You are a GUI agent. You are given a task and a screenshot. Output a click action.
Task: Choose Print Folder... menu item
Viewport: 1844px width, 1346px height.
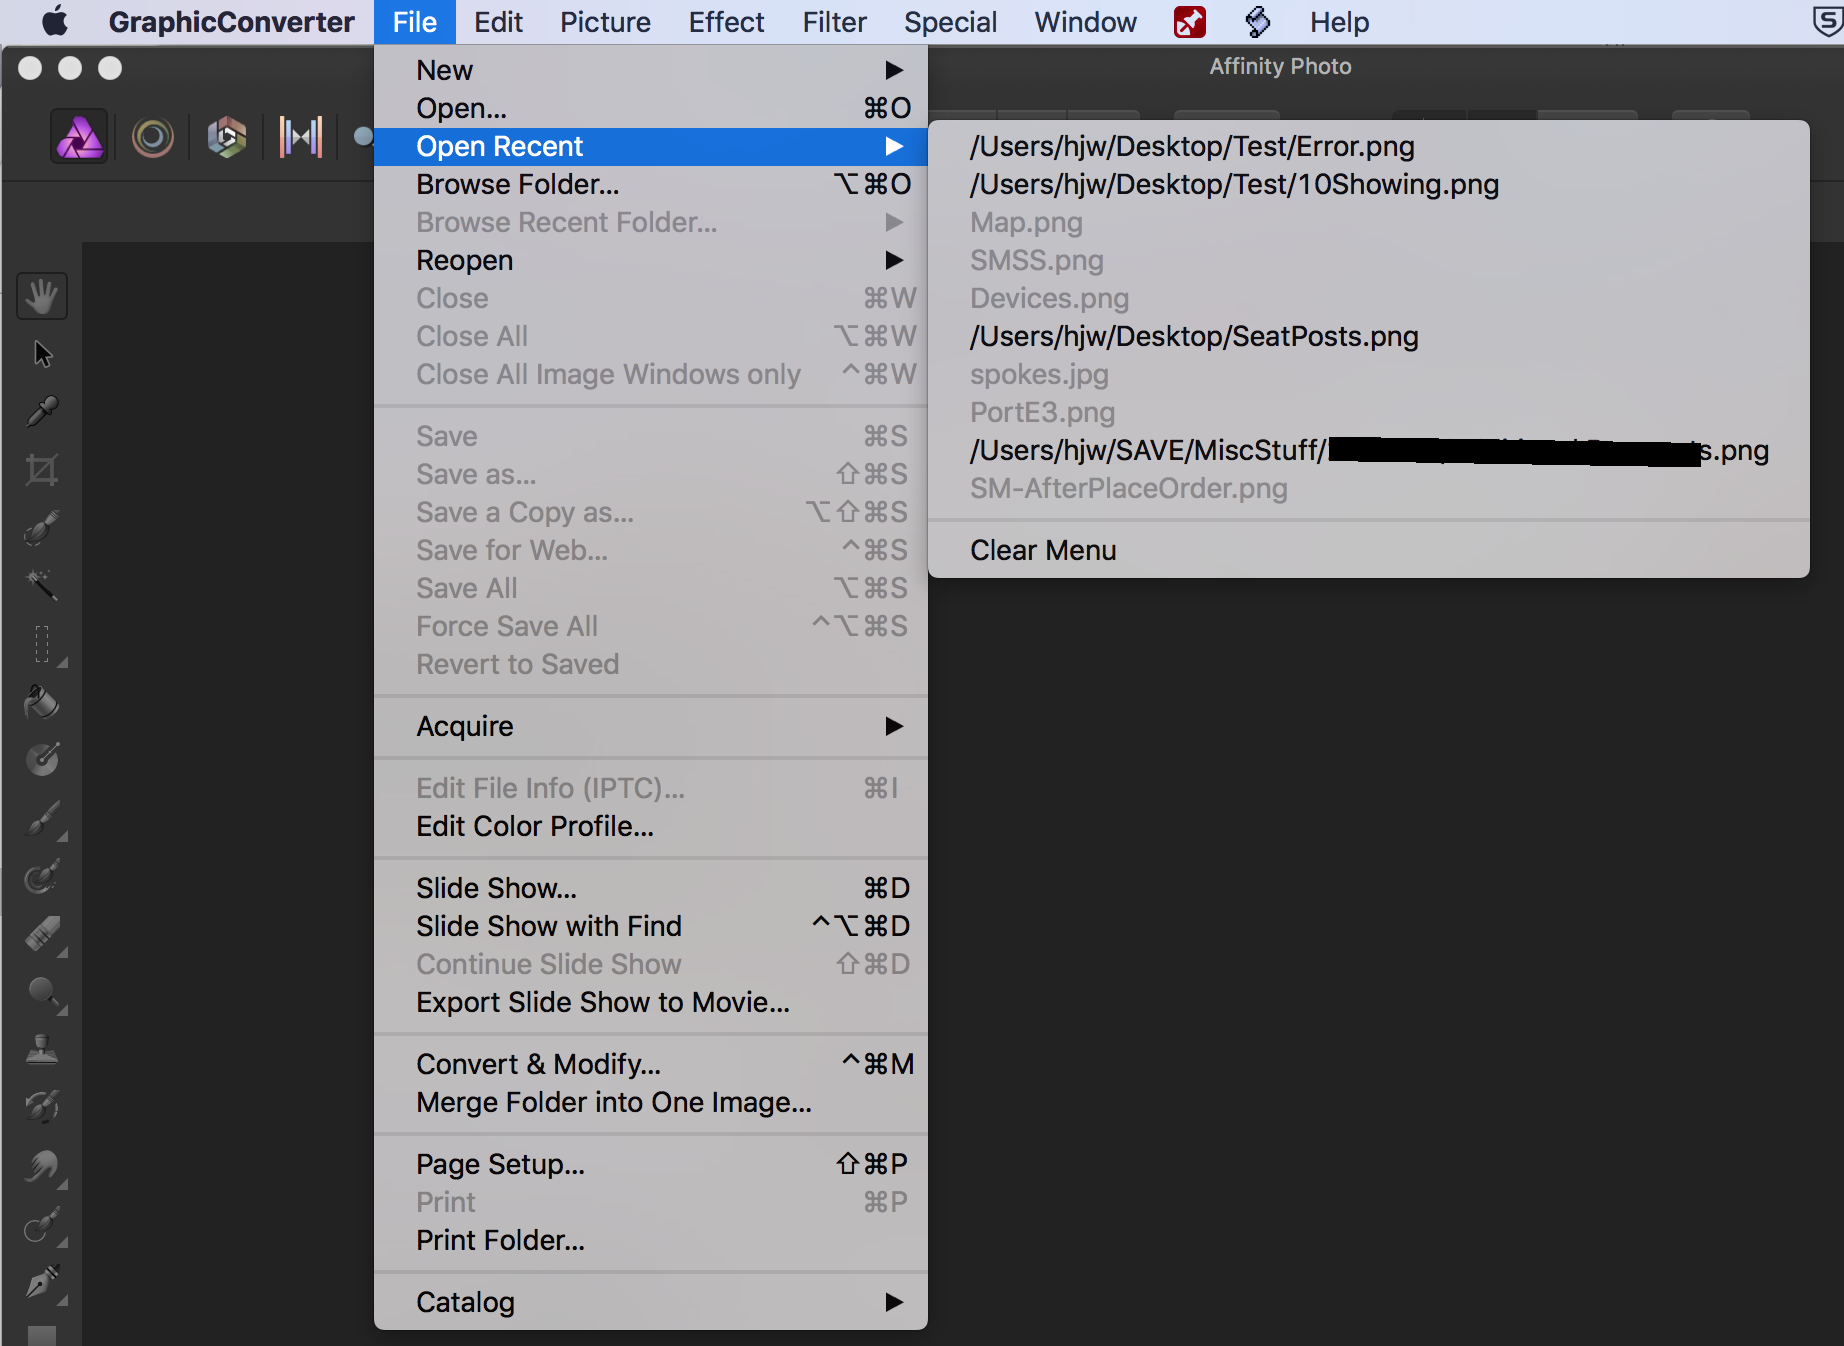click(x=650, y=1240)
